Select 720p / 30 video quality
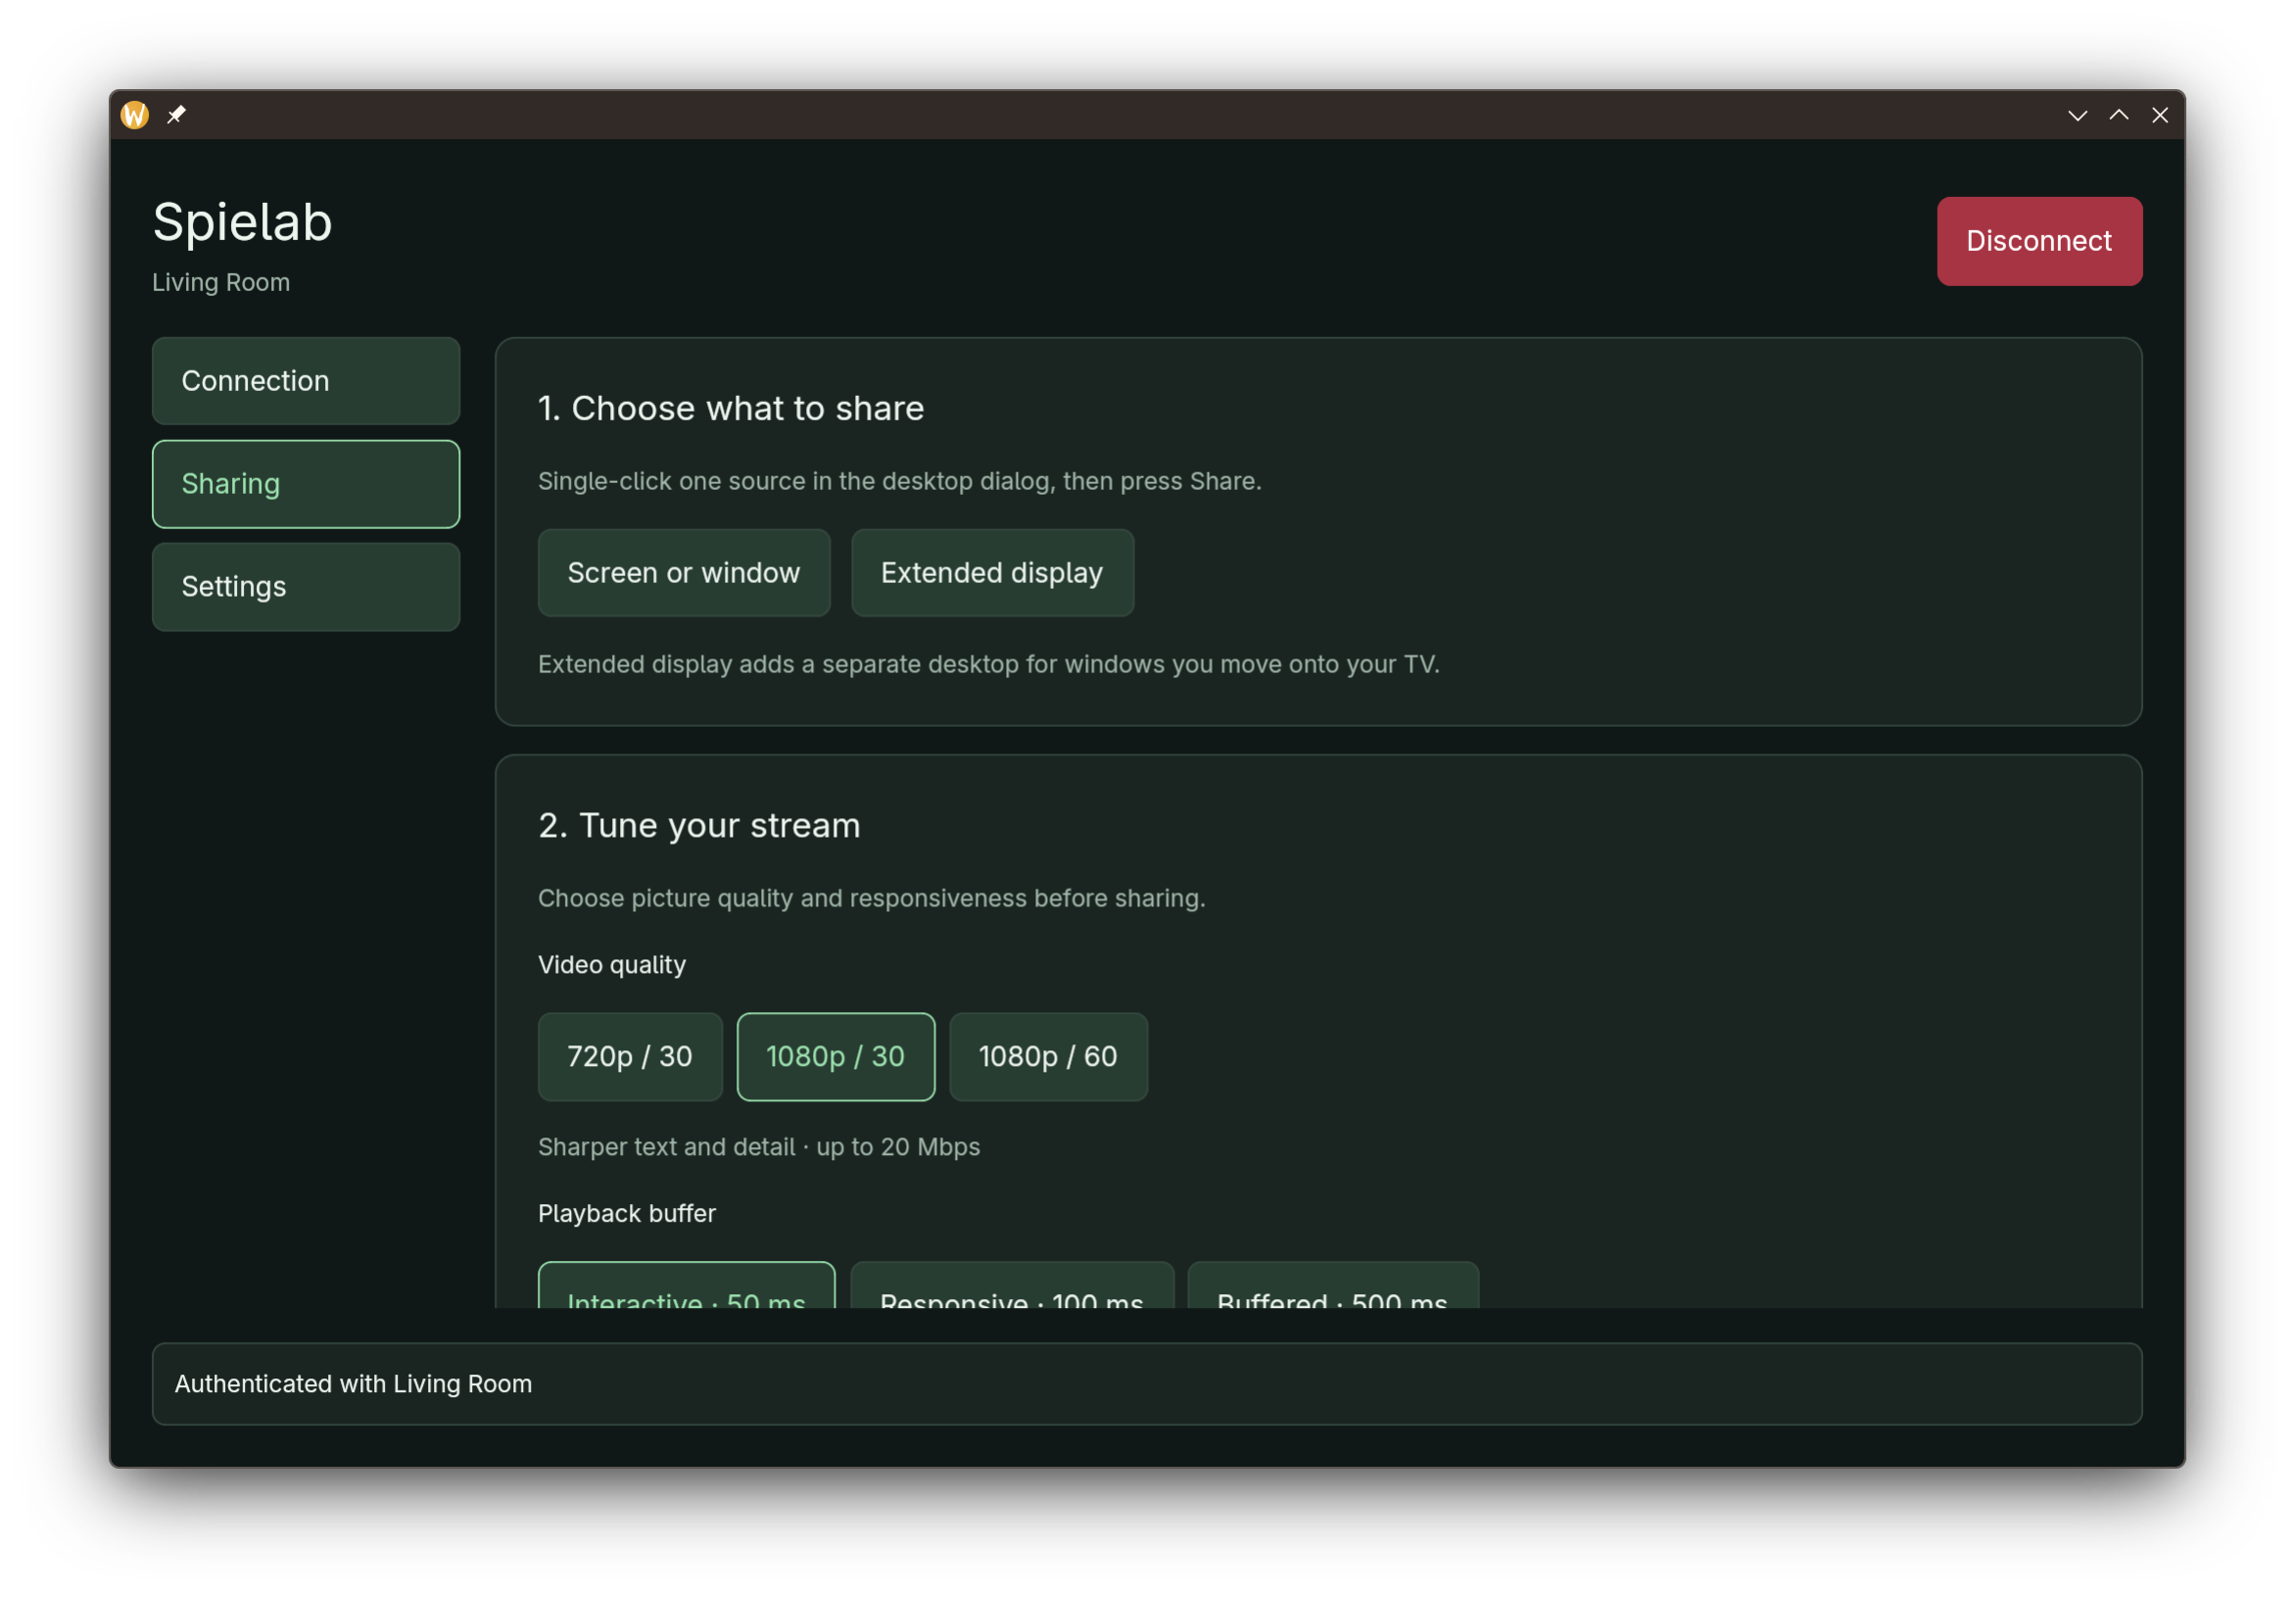This screenshot has height=1599, width=2296. click(630, 1057)
